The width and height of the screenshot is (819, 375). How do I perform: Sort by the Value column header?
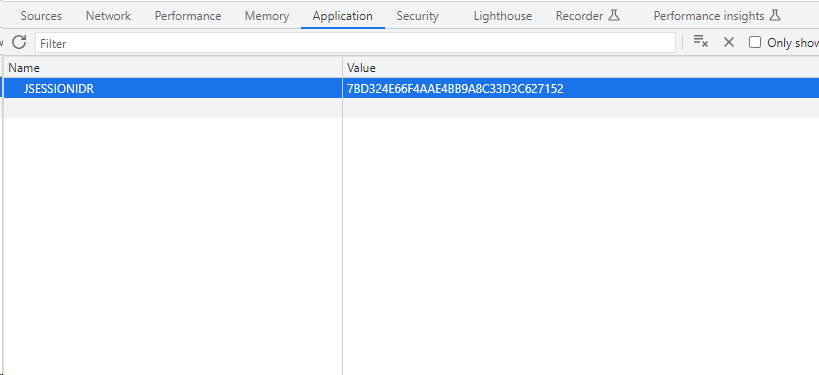pos(581,67)
